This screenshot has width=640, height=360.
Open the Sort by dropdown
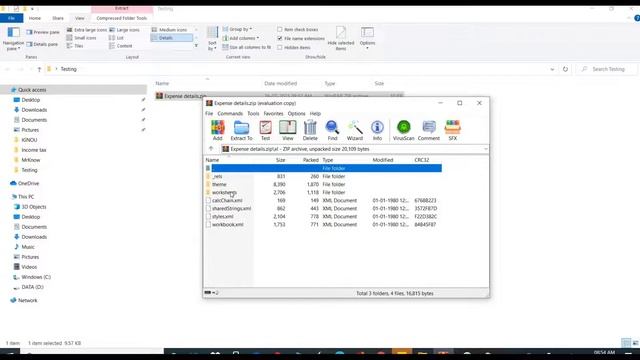click(212, 39)
